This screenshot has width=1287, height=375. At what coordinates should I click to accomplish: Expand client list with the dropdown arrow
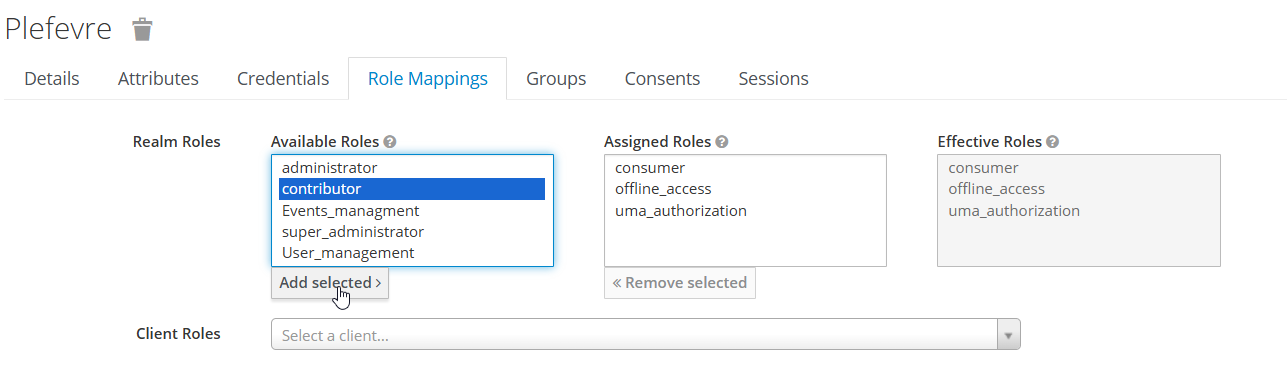(x=1009, y=335)
